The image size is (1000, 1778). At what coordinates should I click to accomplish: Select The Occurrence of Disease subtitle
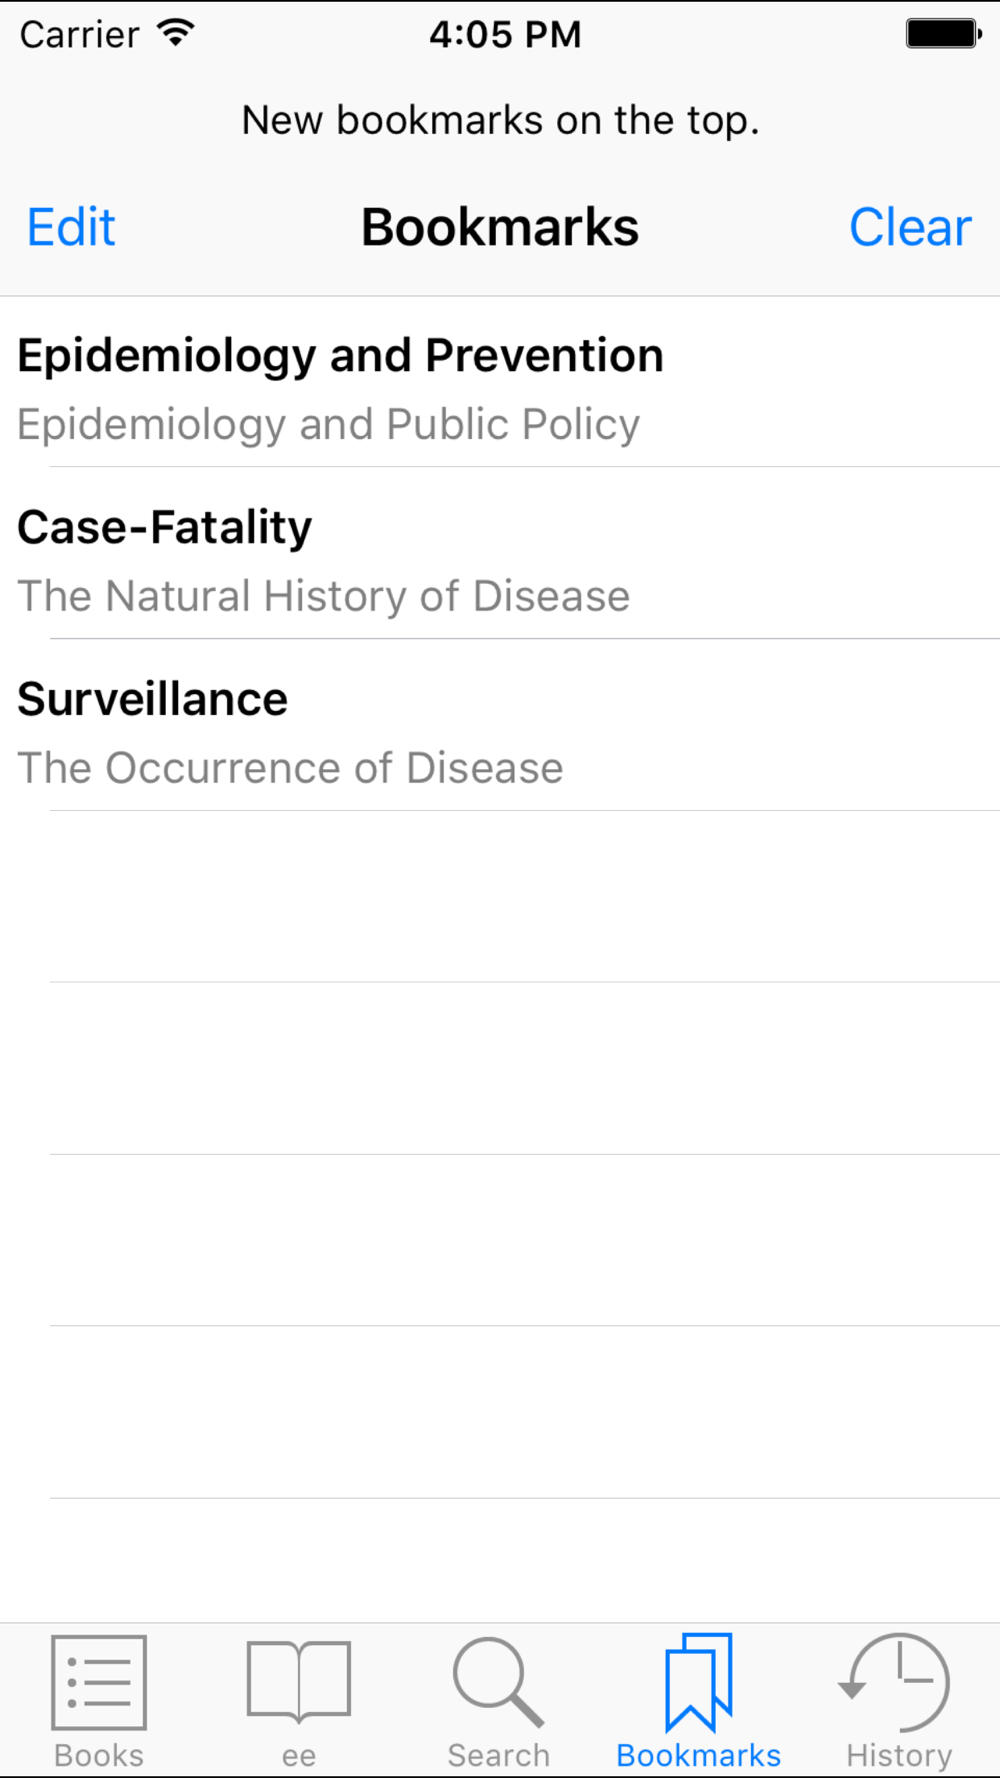(290, 768)
